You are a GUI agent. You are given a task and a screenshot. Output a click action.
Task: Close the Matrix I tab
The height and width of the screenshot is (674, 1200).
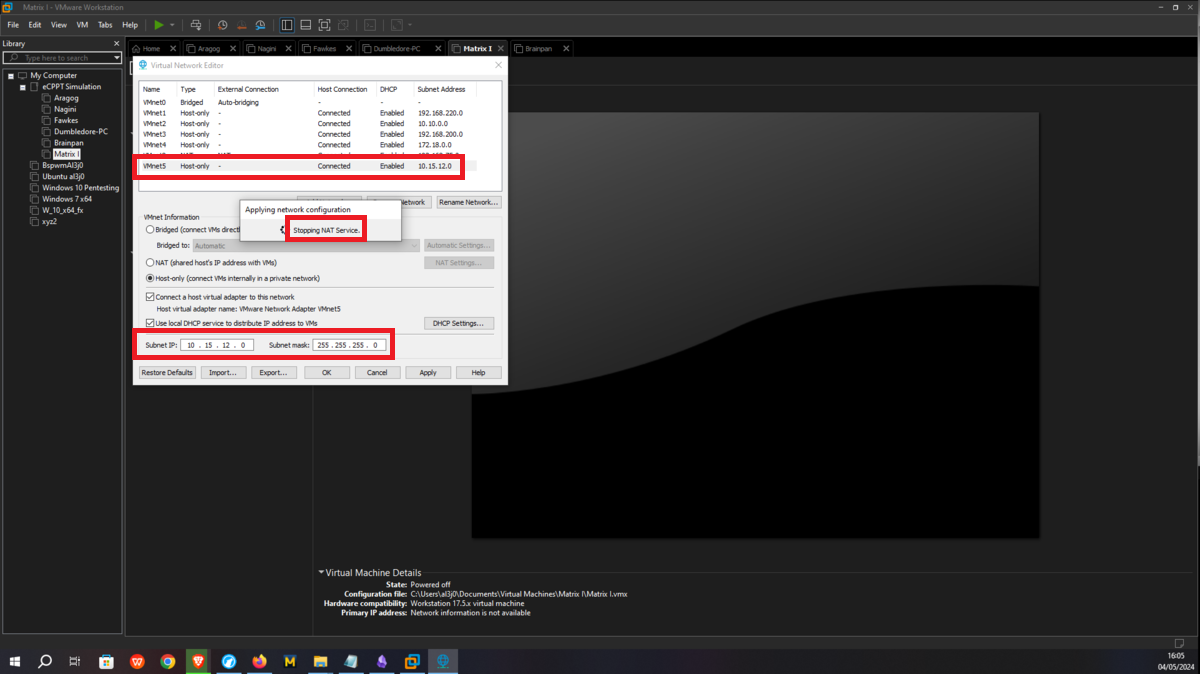pos(500,48)
